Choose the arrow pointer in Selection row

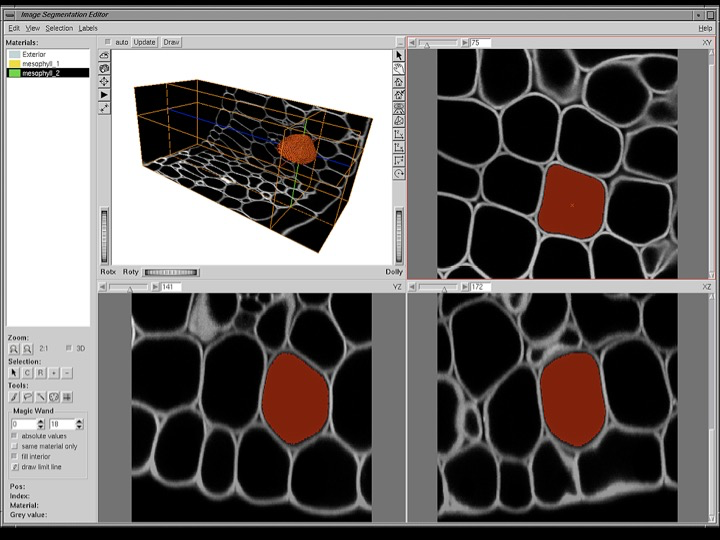[14, 373]
